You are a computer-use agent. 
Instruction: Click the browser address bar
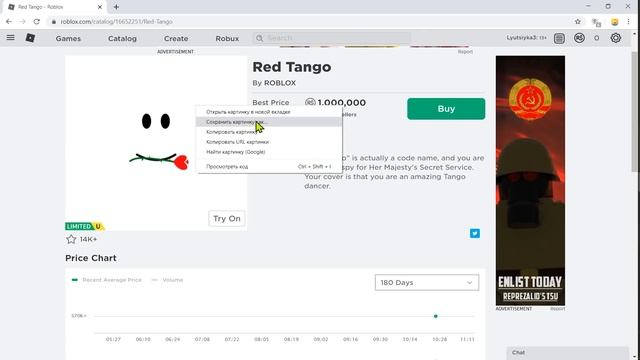pos(310,22)
